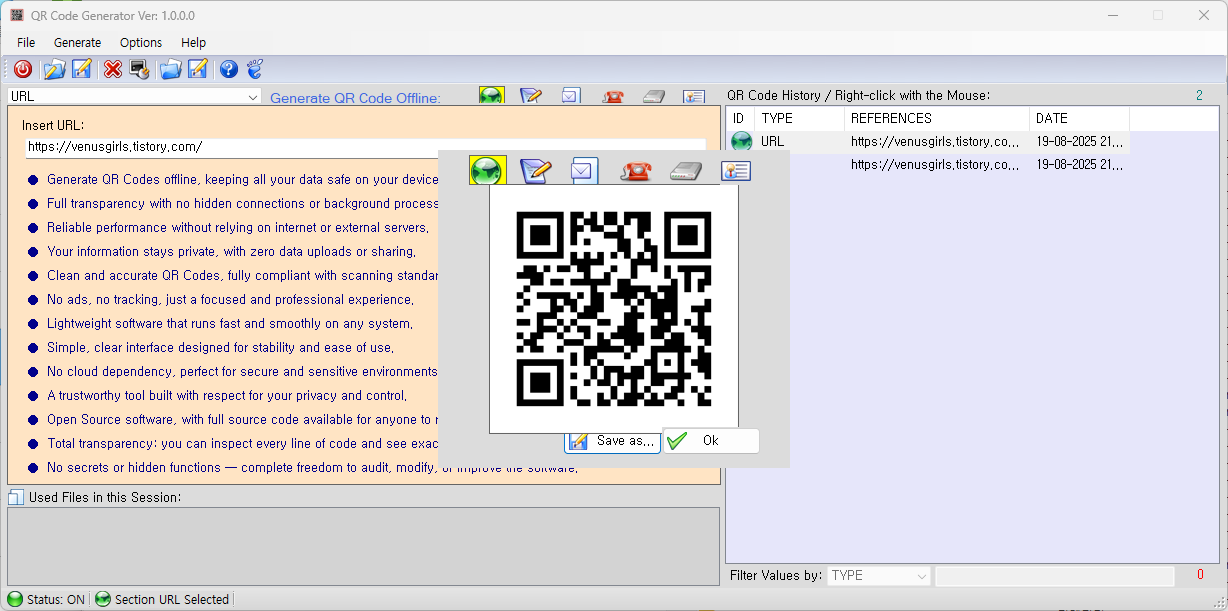Click the Save as... button

(612, 441)
